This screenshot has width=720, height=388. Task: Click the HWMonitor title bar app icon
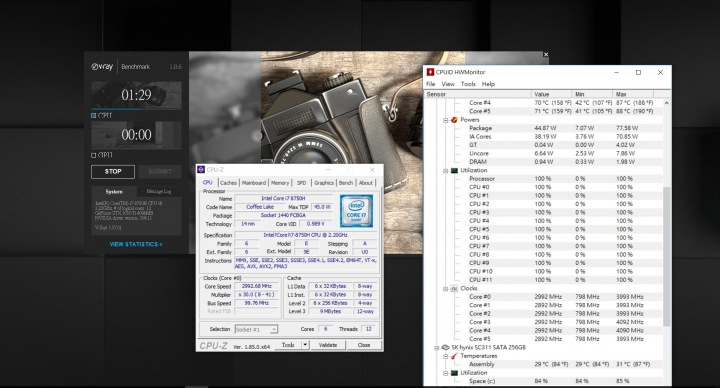click(430, 72)
